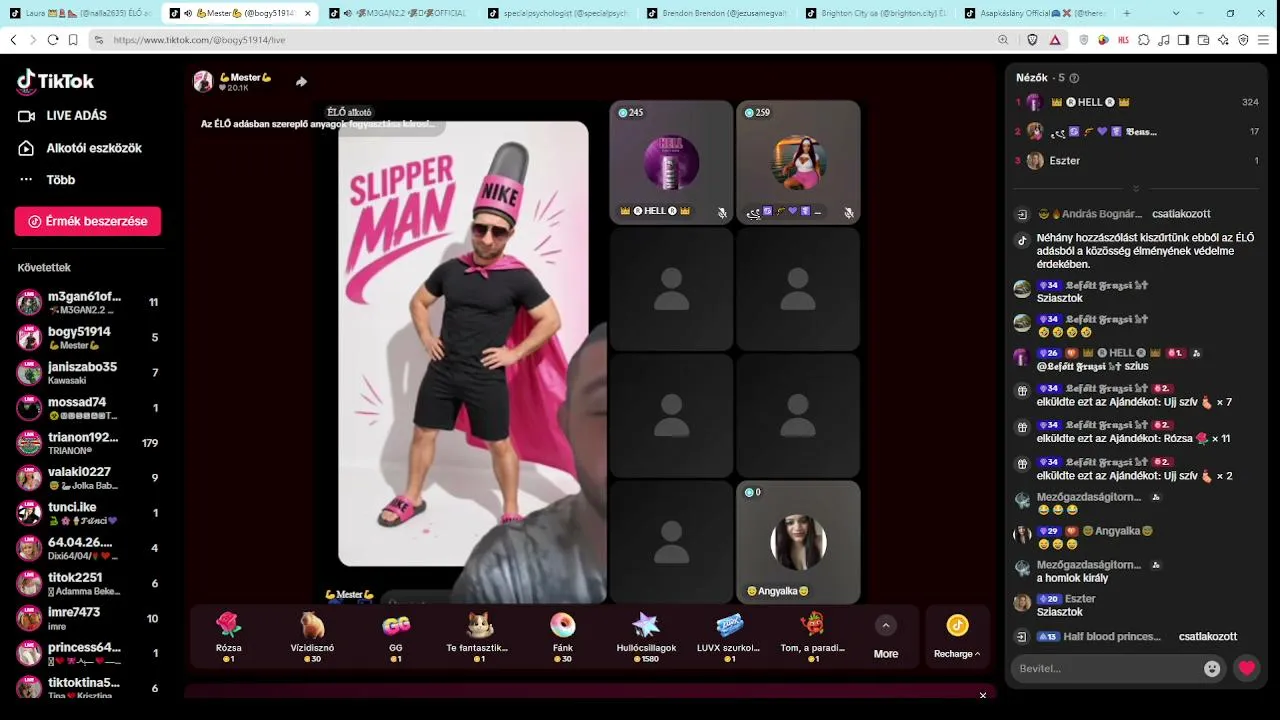Viewport: 1280px width, 720px height.
Task: Expand the viewers ranking list
Action: coord(1136,189)
